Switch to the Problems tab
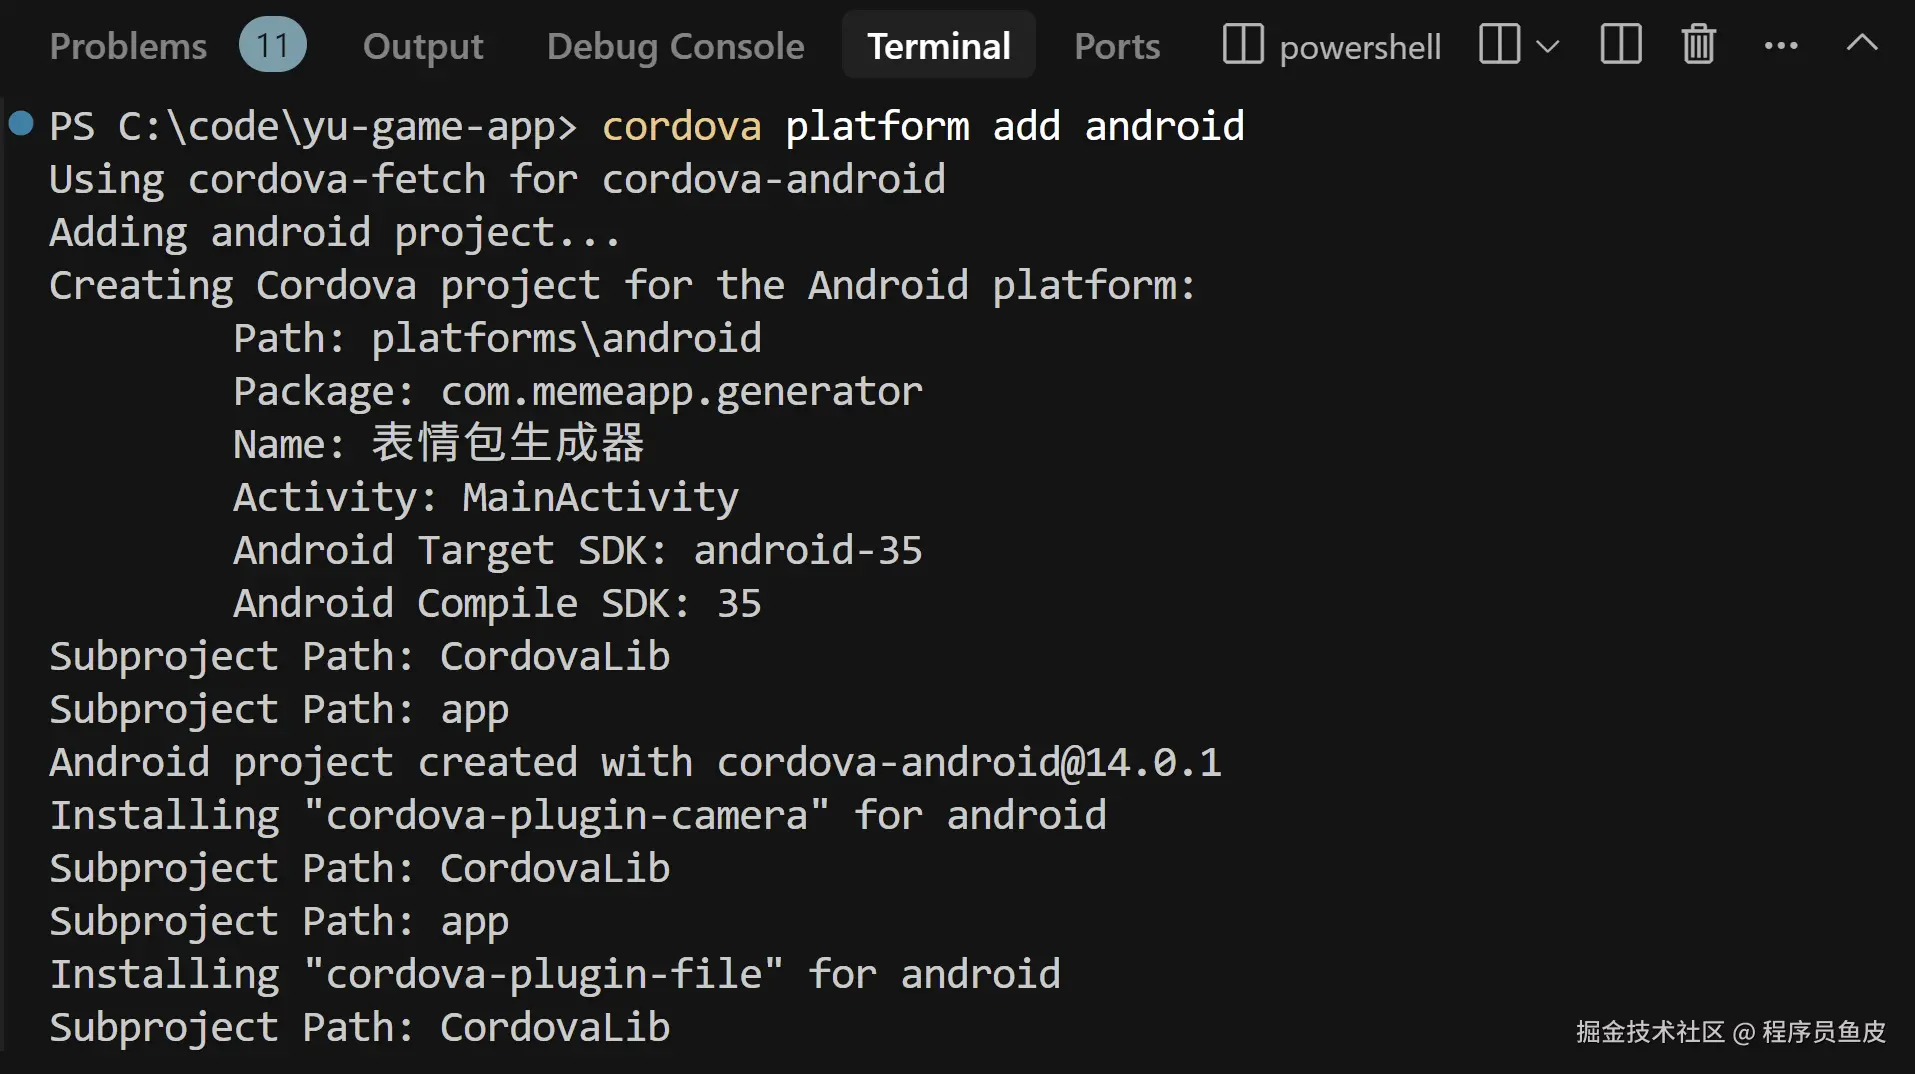The image size is (1915, 1074). 128,46
